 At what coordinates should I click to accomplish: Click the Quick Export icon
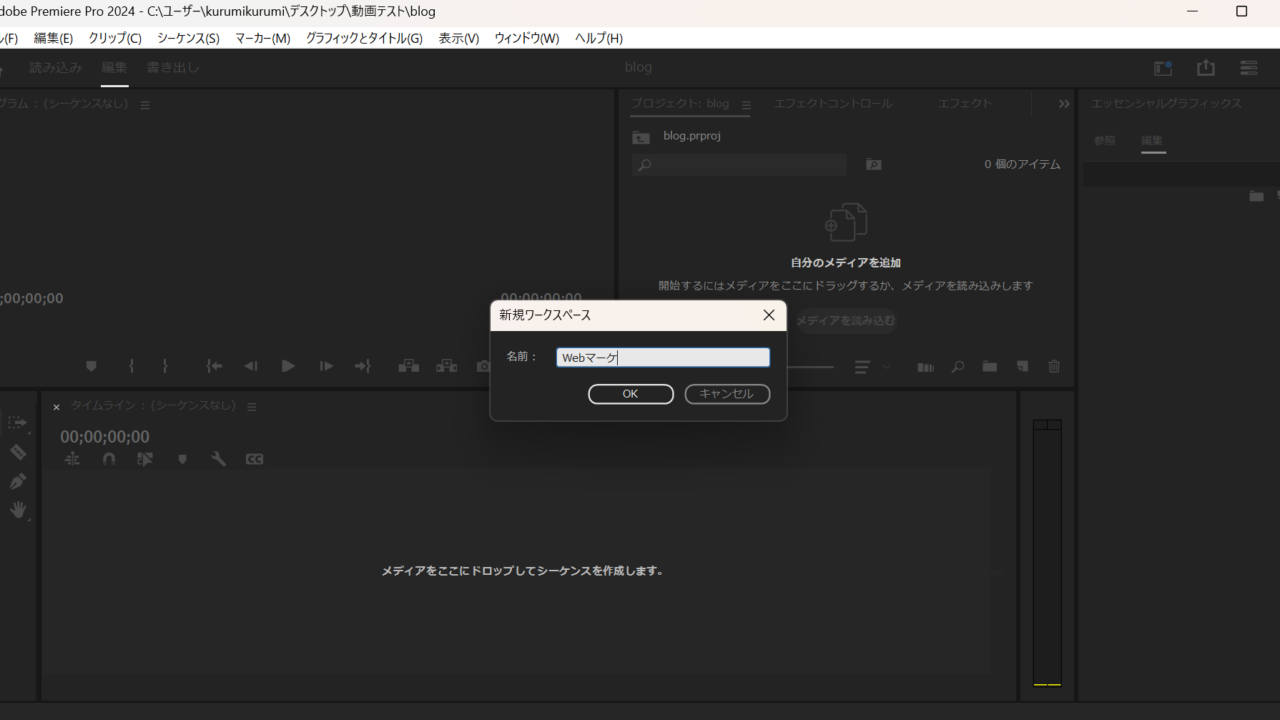(1206, 67)
